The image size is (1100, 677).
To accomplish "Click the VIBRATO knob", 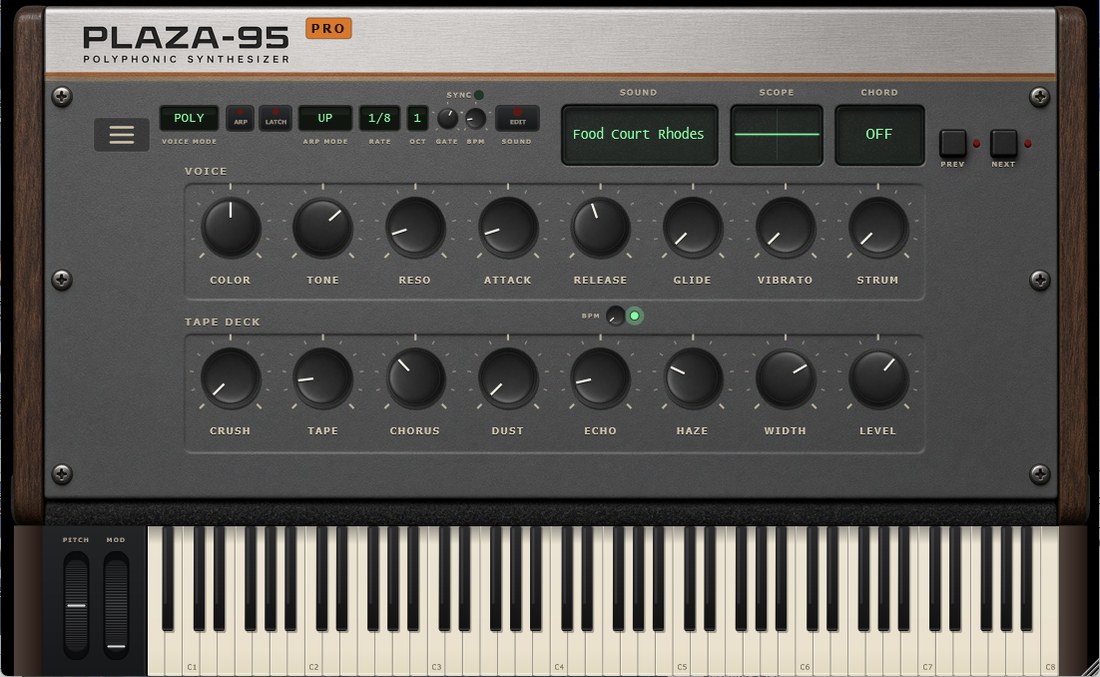I will coord(785,227).
